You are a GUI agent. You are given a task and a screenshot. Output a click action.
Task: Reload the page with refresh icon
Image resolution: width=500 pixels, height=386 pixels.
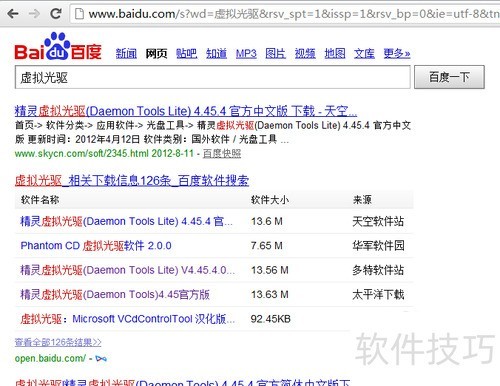click(x=55, y=13)
